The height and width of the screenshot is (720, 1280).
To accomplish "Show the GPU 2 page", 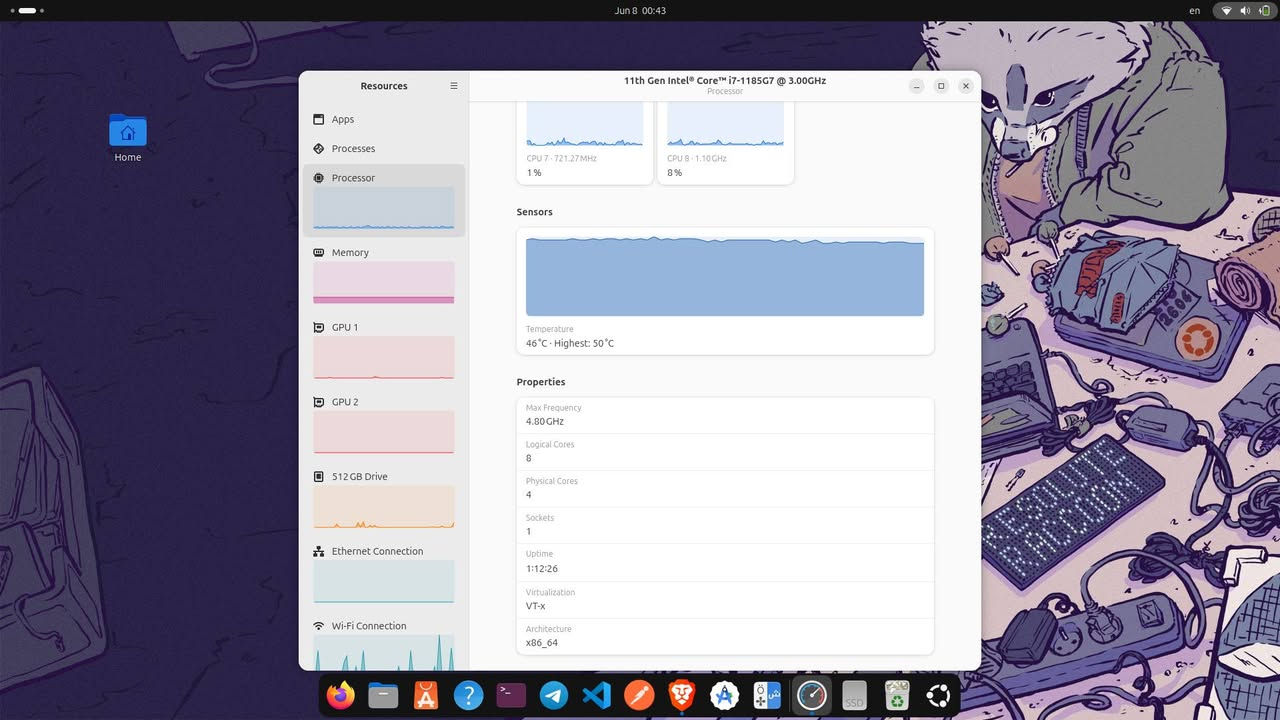I will click(x=384, y=424).
